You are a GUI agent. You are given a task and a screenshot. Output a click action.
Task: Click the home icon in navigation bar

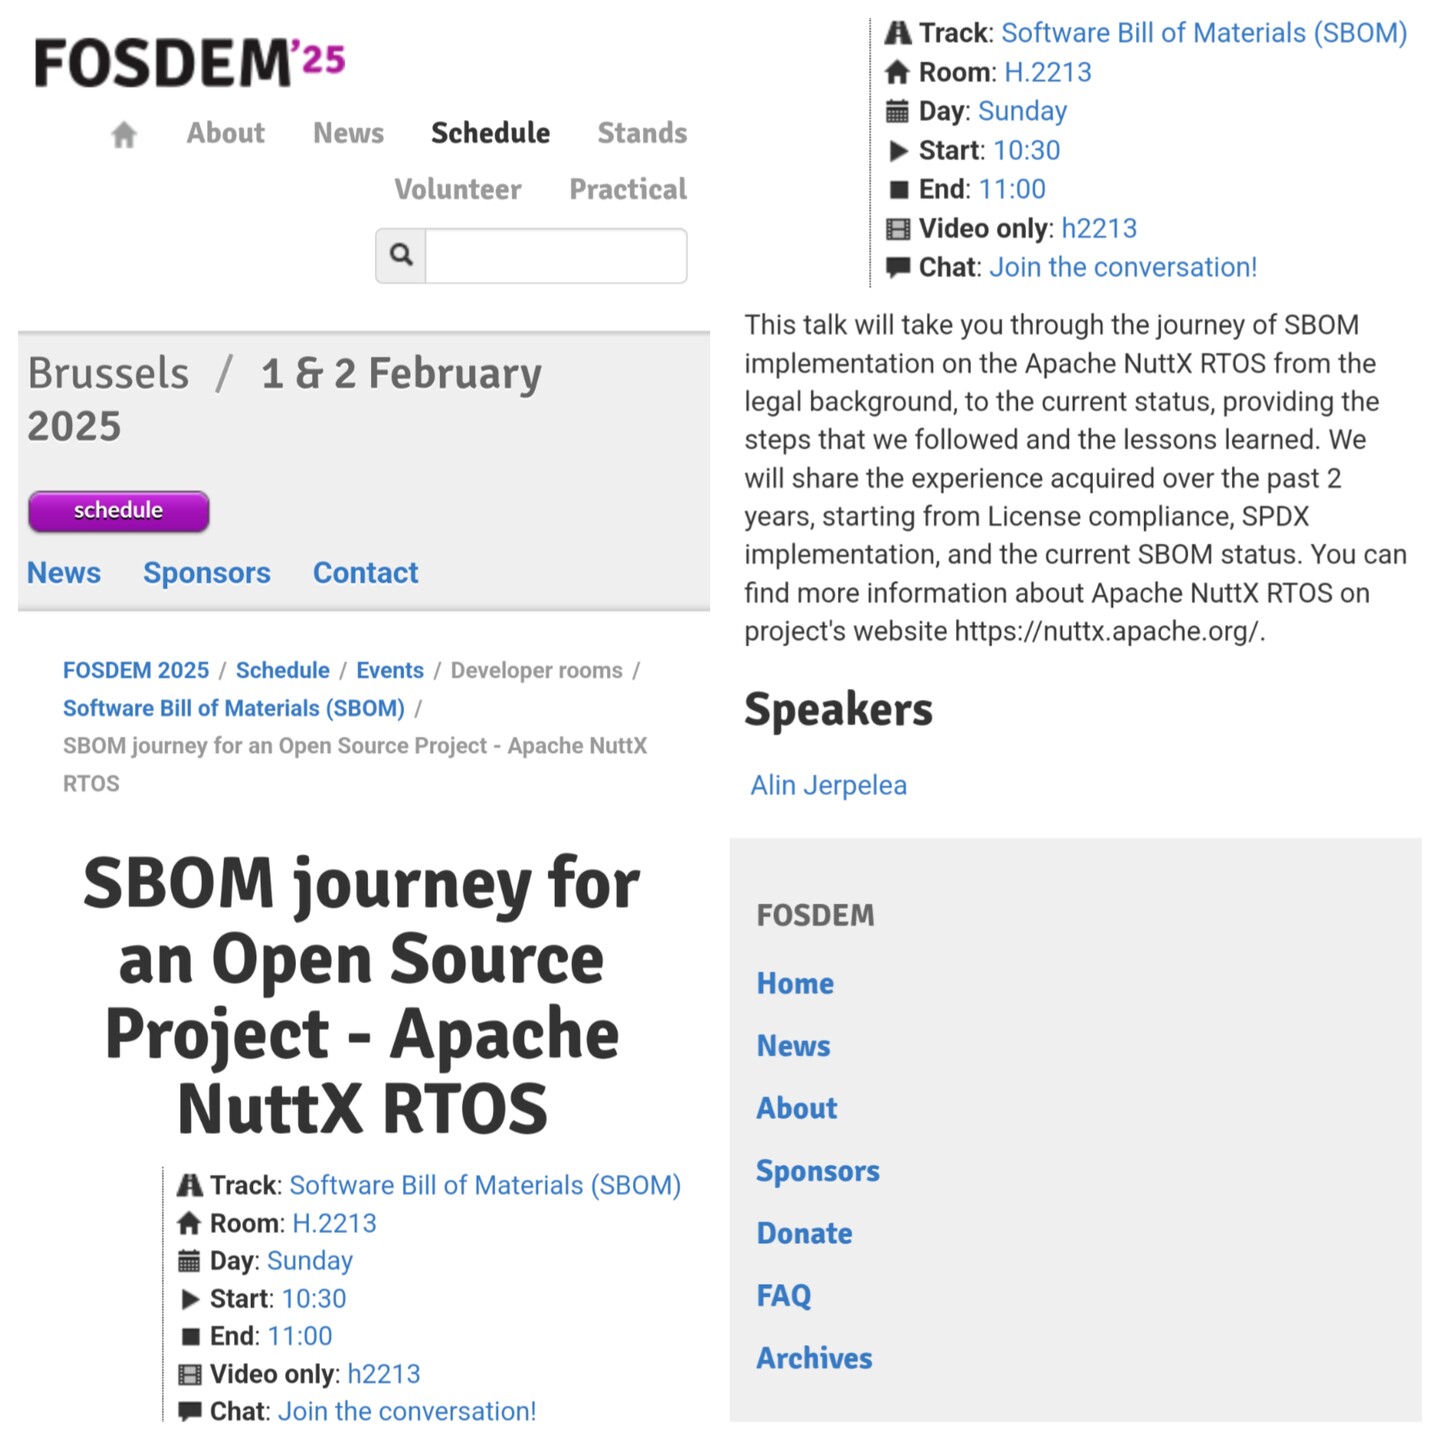point(124,134)
